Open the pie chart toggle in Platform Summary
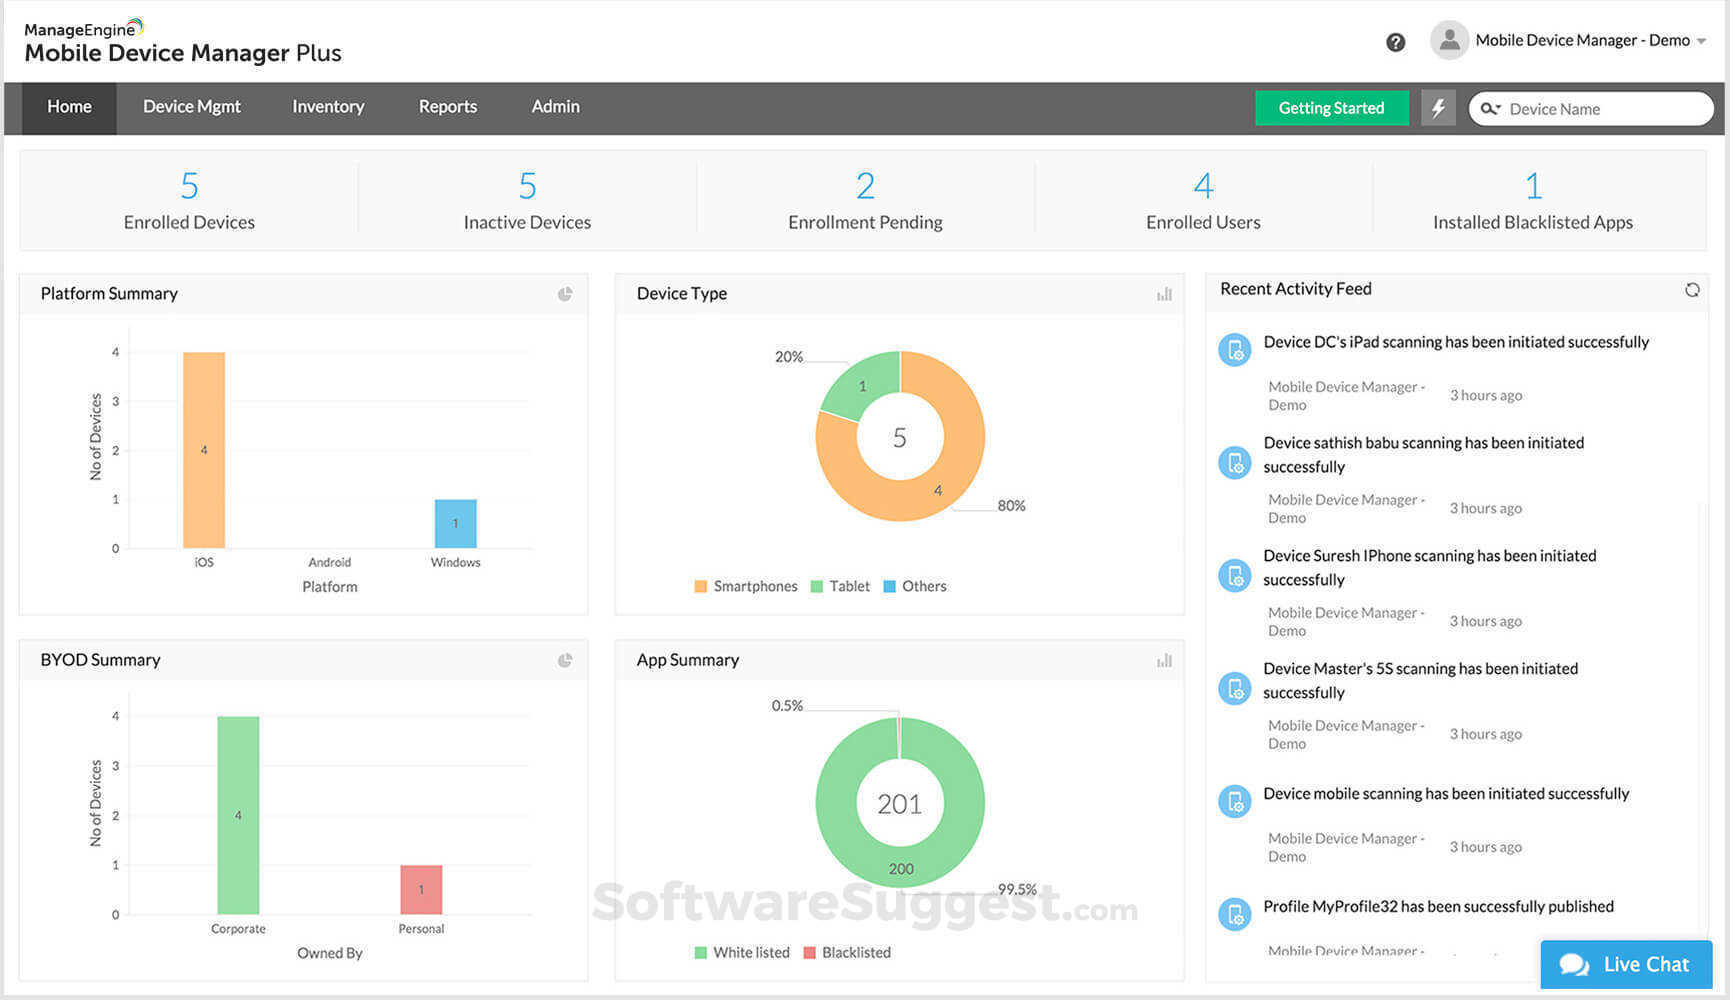The height and width of the screenshot is (1000, 1730). (565, 294)
